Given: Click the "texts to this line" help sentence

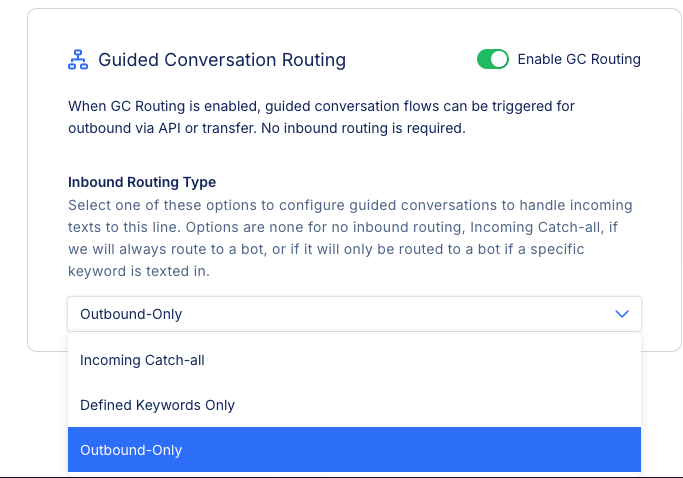Looking at the screenshot, I should (343, 227).
